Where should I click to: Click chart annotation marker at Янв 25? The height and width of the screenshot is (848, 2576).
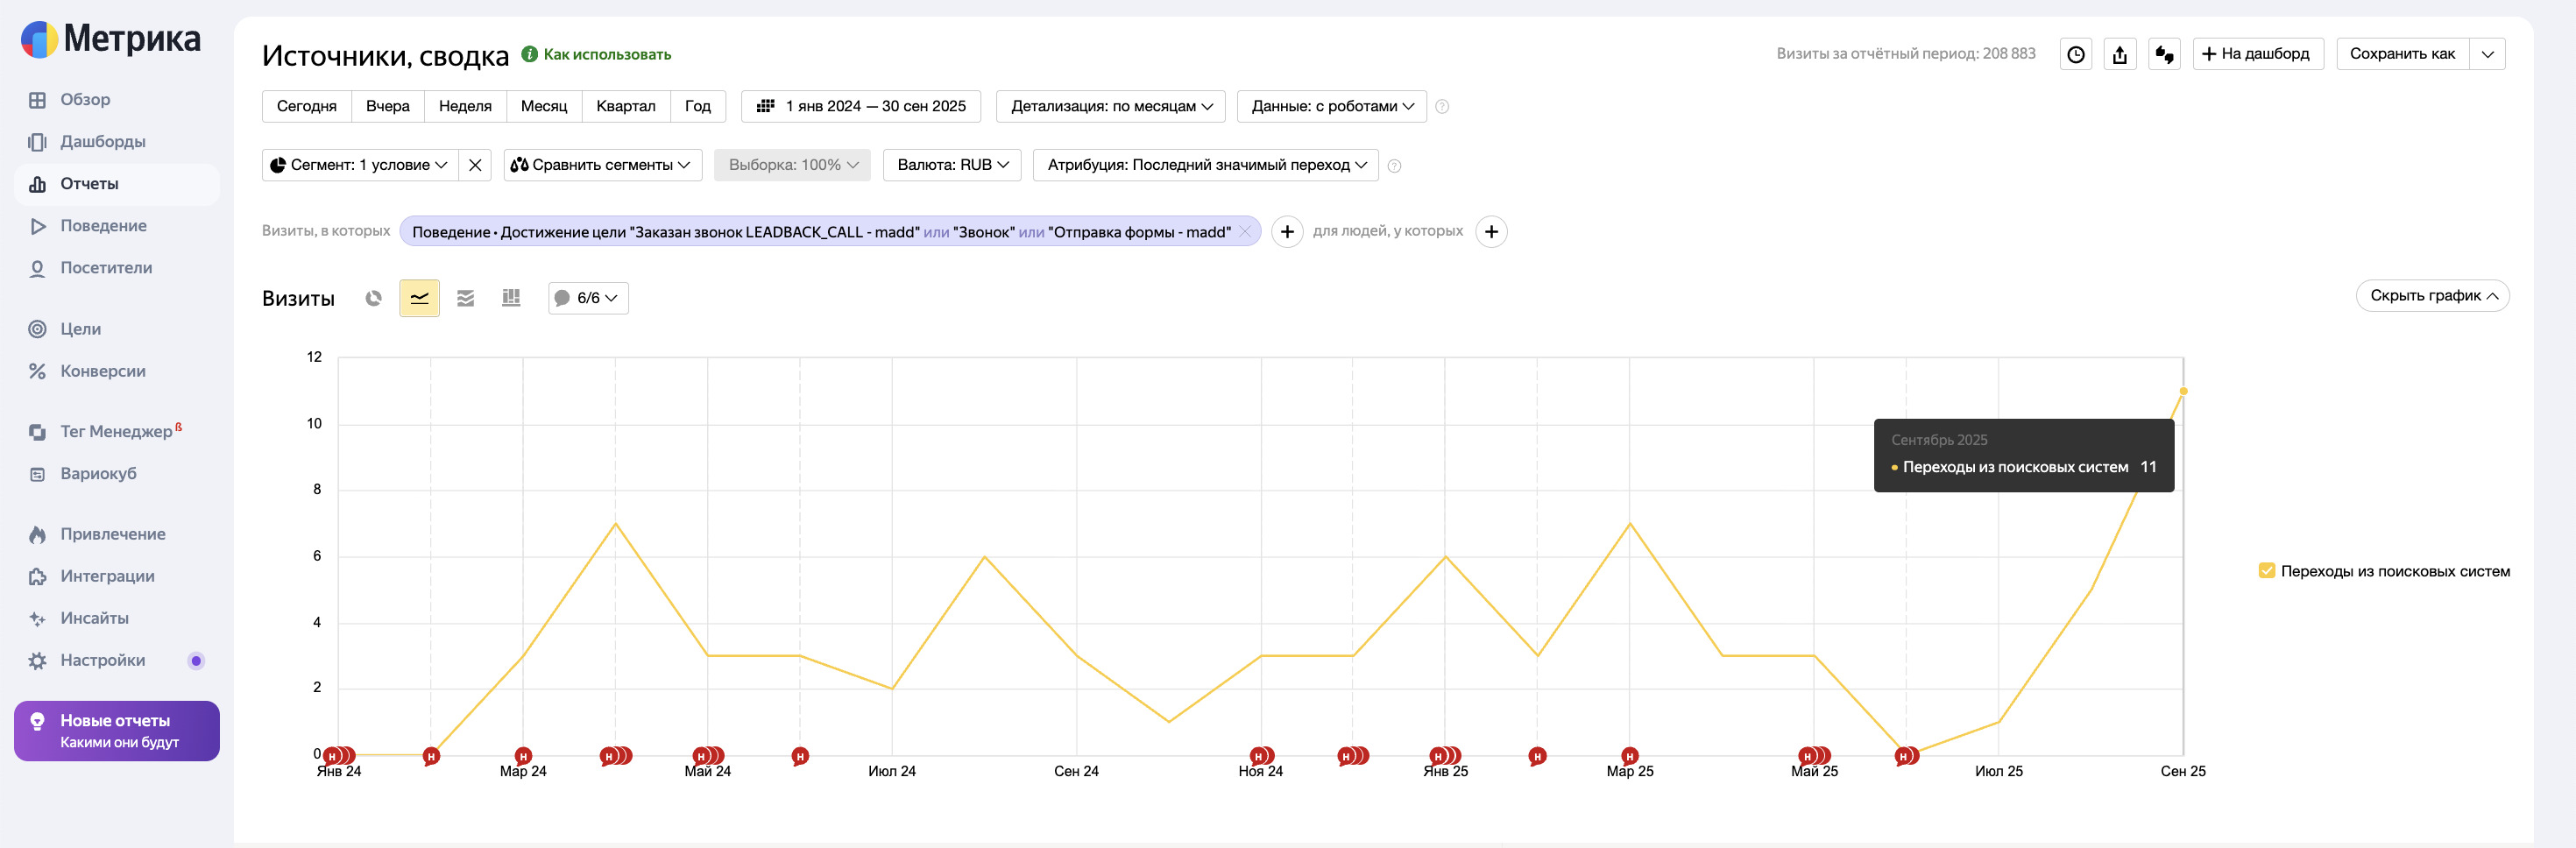click(1445, 756)
